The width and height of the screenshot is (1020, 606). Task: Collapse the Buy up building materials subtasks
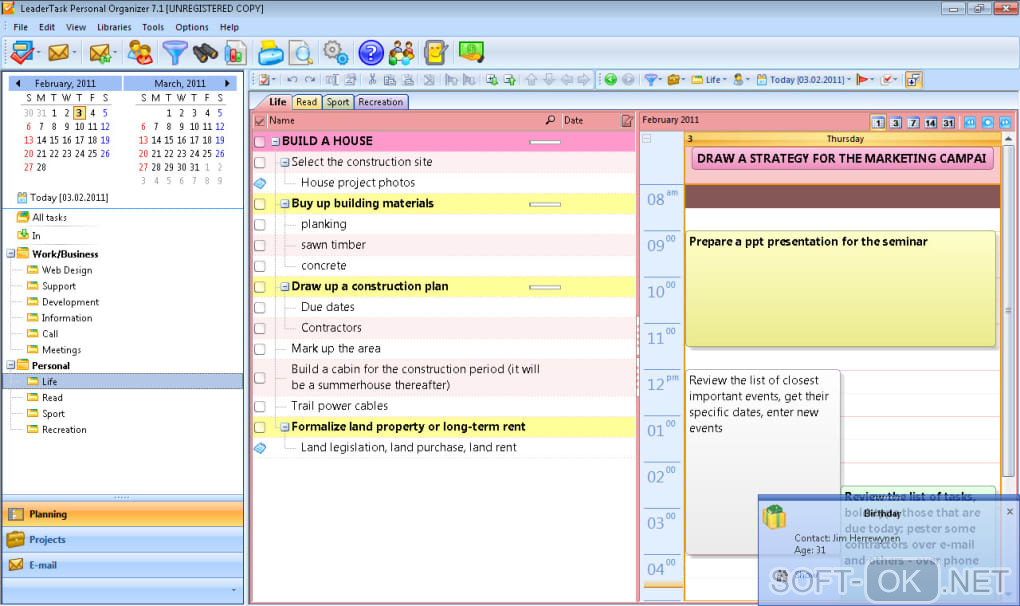284,204
